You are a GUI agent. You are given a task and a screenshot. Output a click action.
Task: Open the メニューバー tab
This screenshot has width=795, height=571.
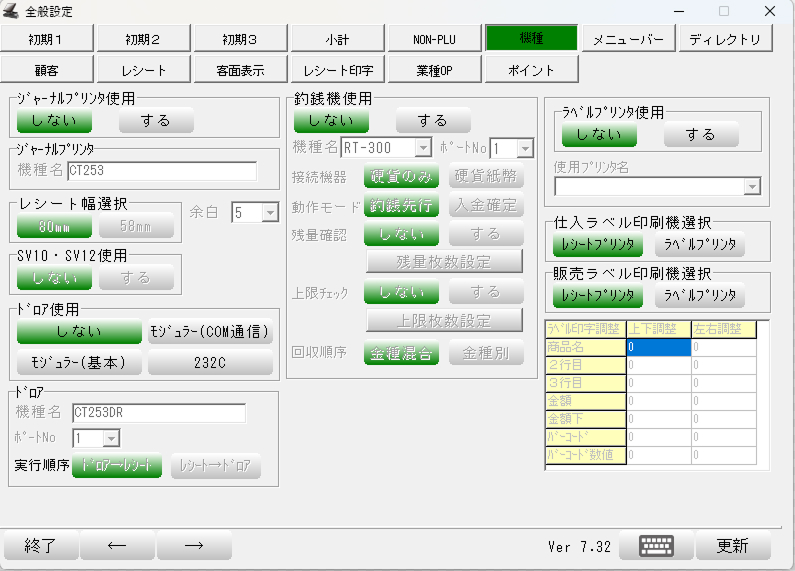point(629,39)
